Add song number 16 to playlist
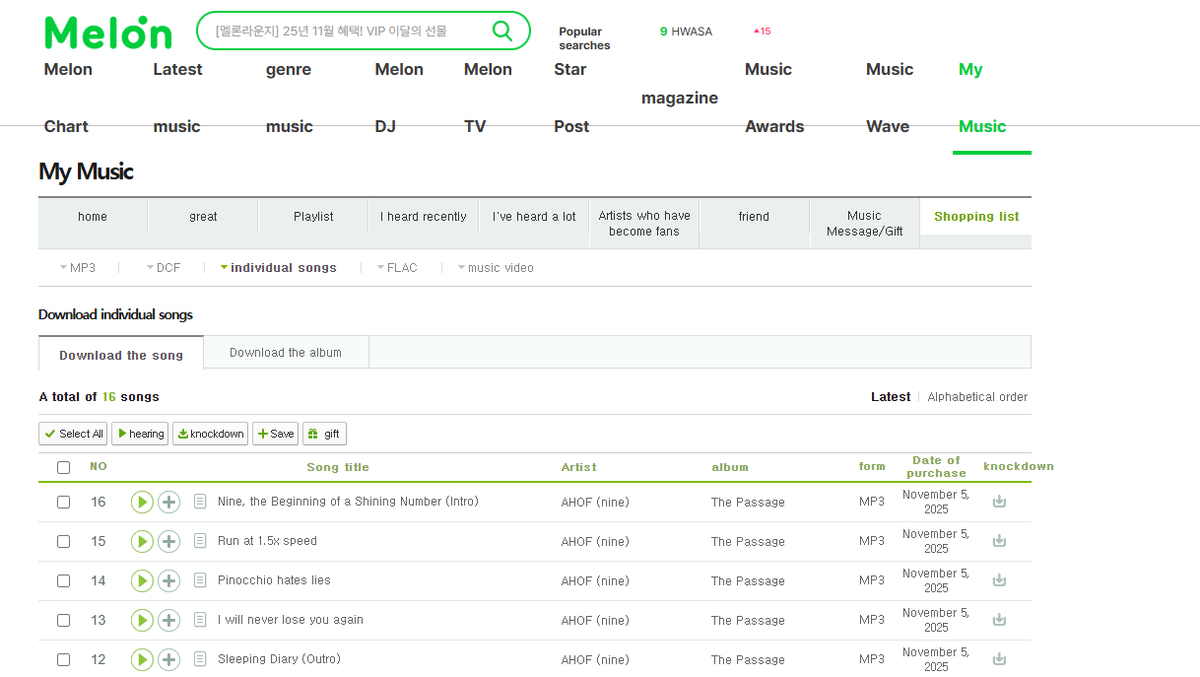Screen dimensions: 1200x677 click(169, 502)
